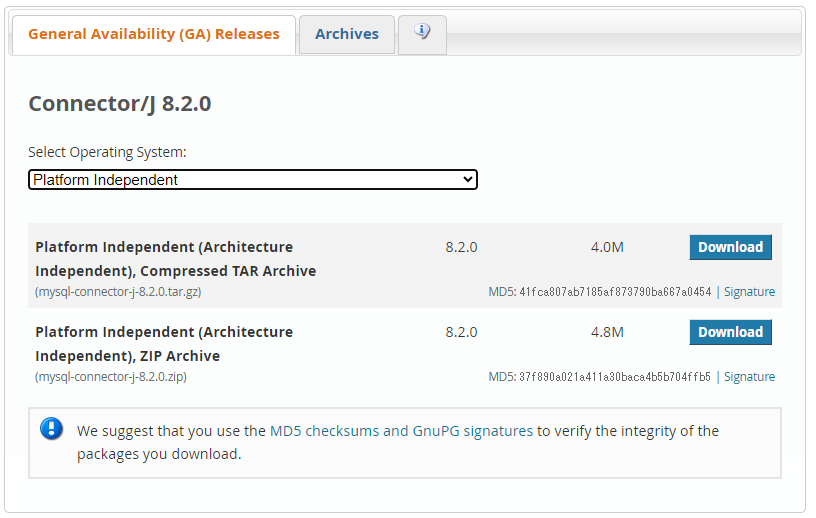Click the blue exclamation notice icon
The height and width of the screenshot is (518, 816).
[52, 429]
